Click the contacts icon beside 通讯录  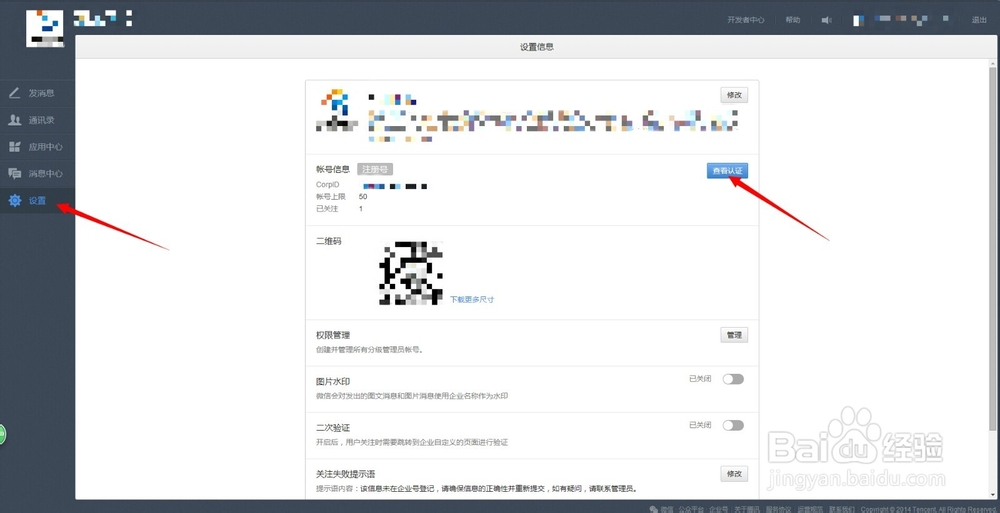(14, 120)
